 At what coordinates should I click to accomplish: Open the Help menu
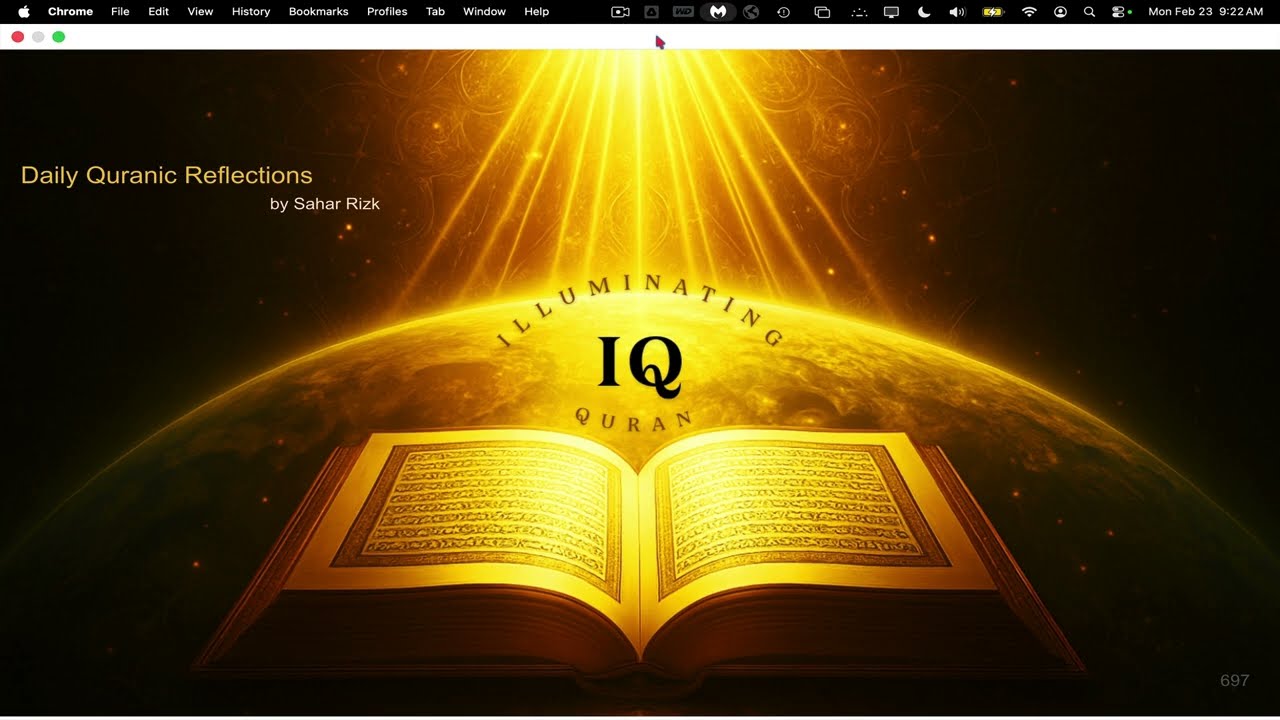537,12
